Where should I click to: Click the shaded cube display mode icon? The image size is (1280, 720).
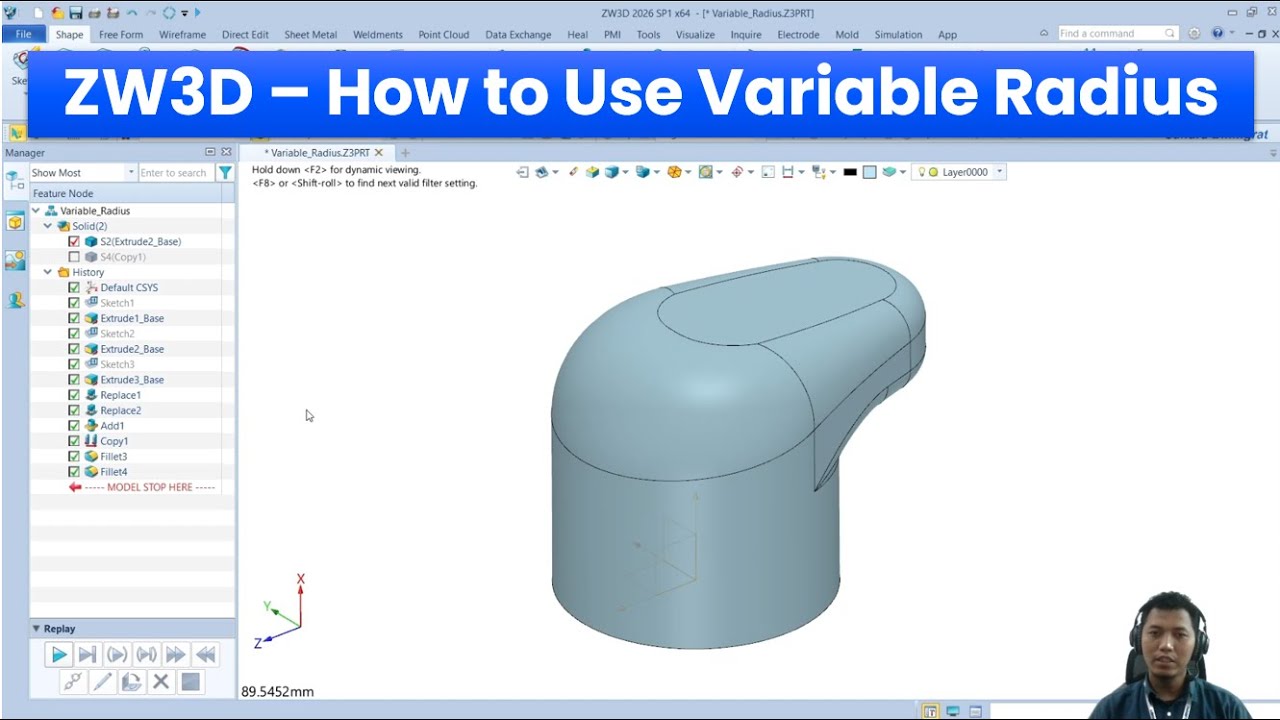(611, 172)
